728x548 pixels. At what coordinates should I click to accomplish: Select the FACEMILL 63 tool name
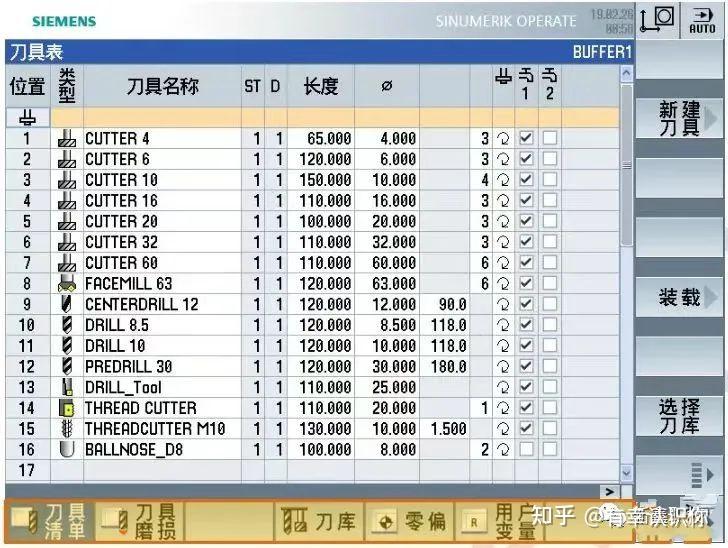pyautogui.click(x=129, y=284)
